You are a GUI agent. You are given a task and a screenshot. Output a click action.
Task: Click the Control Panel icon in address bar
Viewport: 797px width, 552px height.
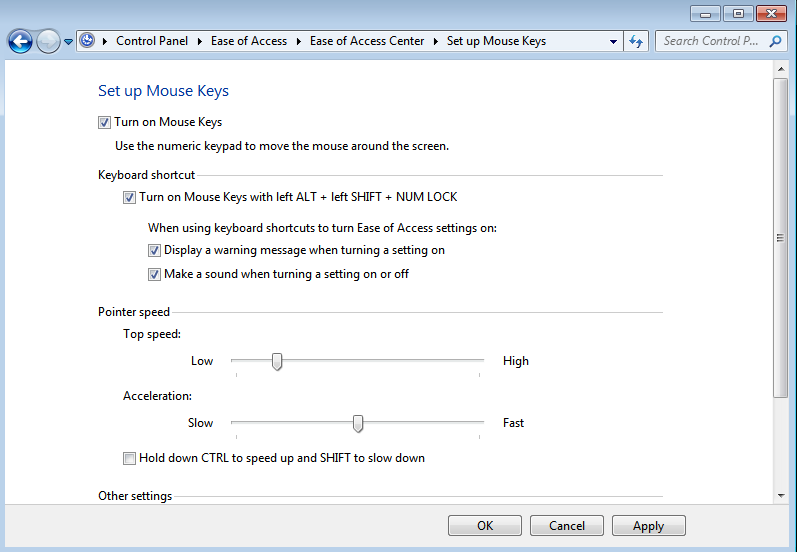pos(87,40)
